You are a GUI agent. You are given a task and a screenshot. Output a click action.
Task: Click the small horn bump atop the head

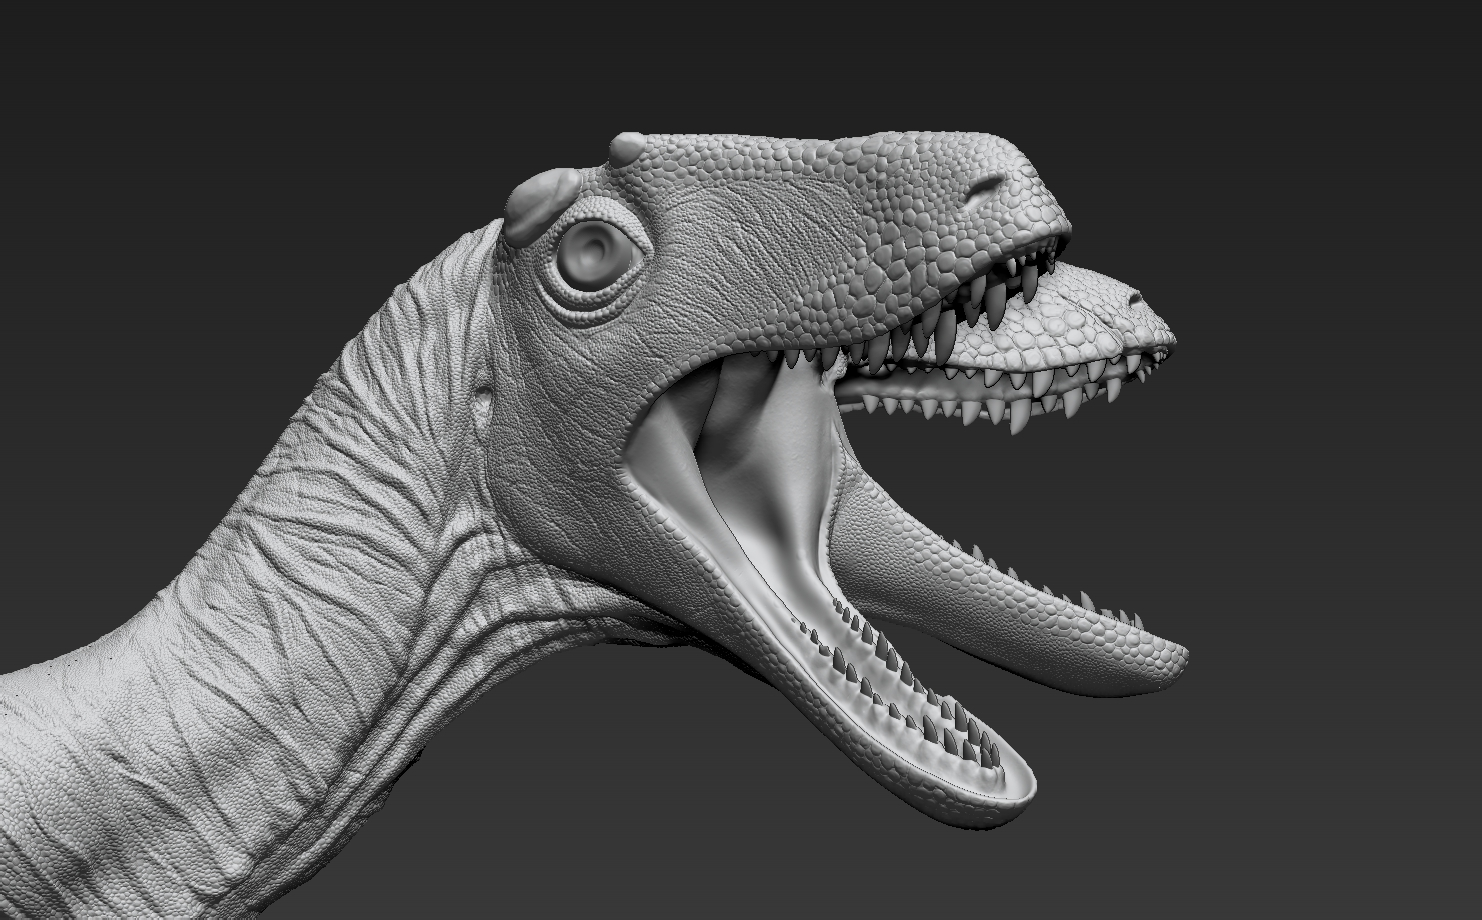(x=628, y=148)
